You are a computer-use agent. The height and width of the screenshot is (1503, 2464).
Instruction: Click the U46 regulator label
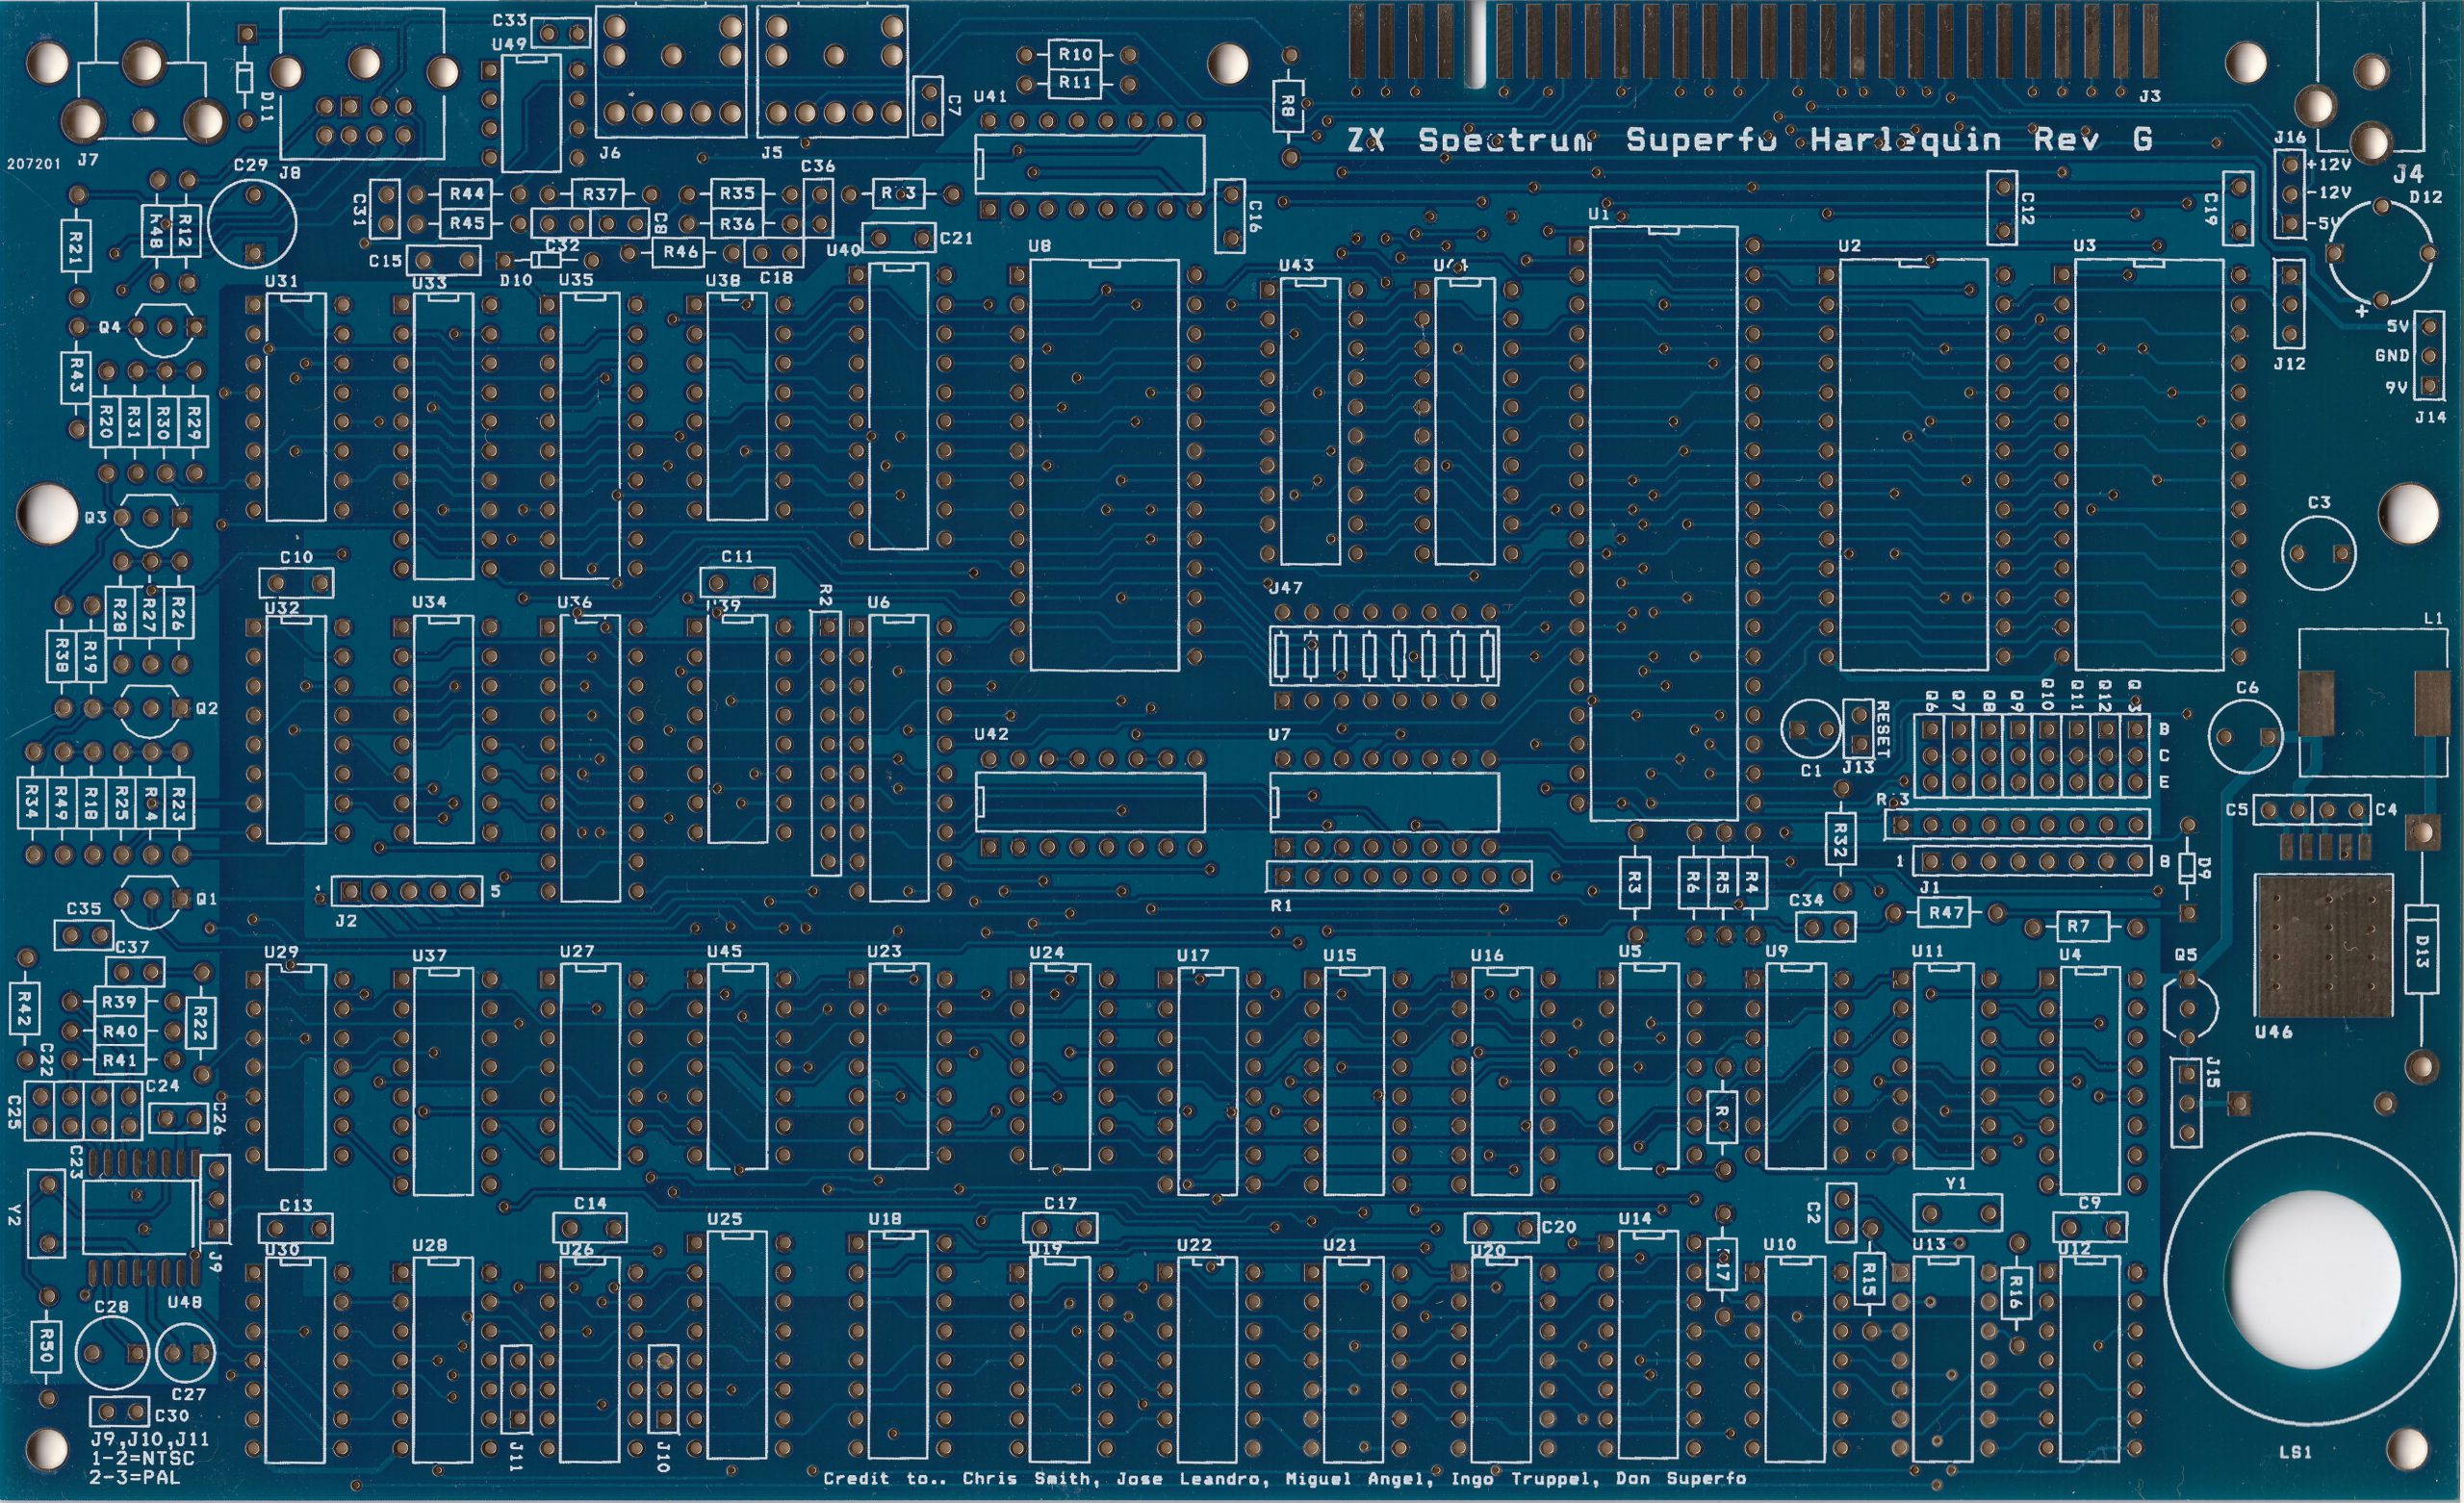click(x=2273, y=1032)
